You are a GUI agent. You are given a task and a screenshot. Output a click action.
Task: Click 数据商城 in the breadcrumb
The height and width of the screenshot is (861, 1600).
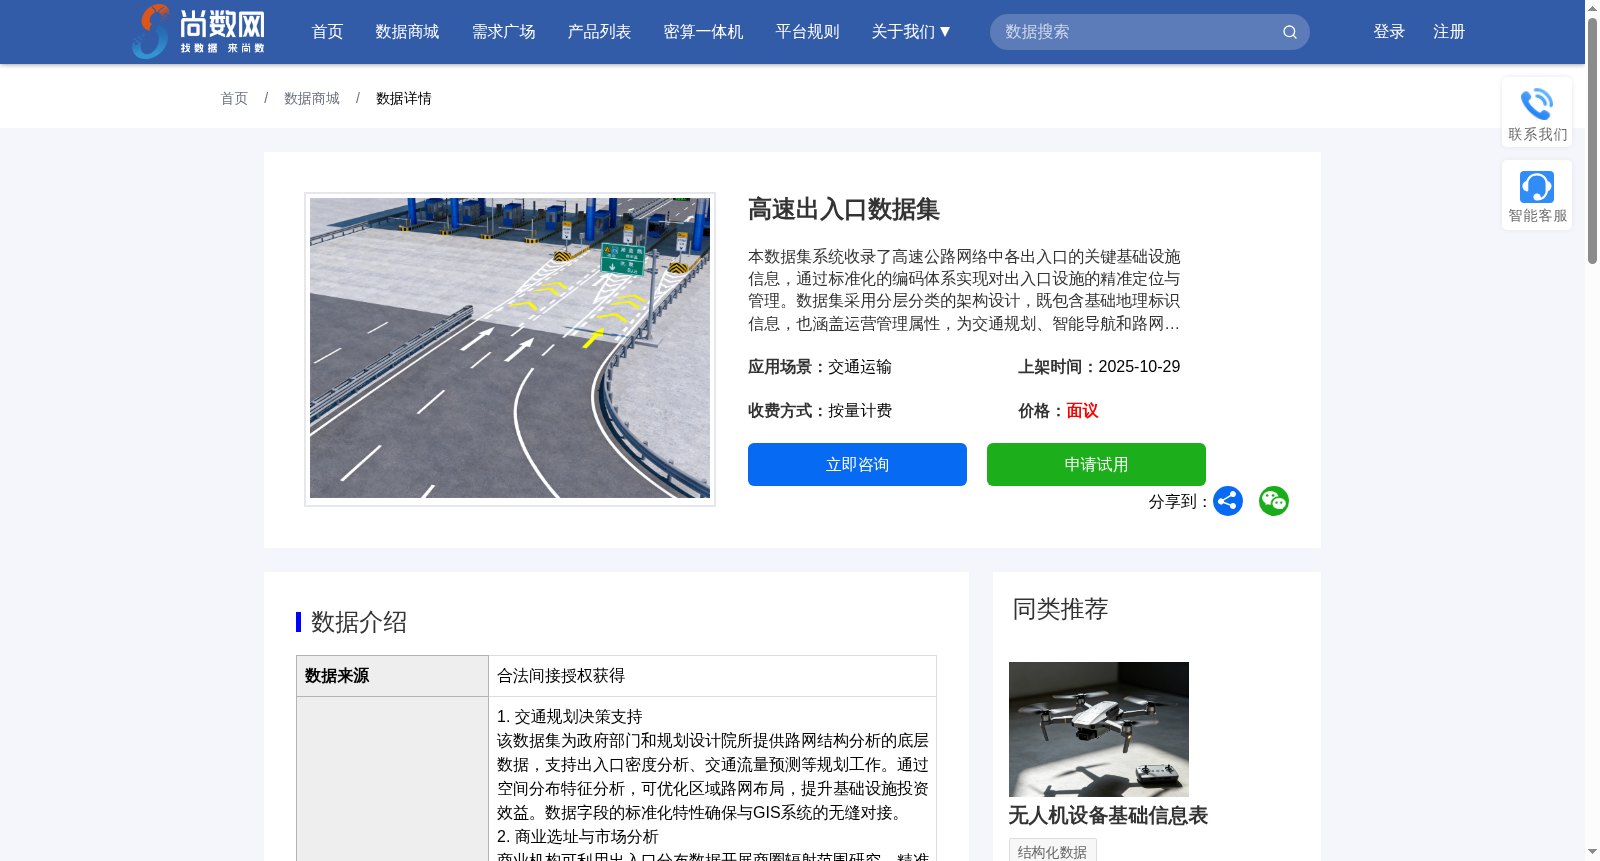(312, 98)
